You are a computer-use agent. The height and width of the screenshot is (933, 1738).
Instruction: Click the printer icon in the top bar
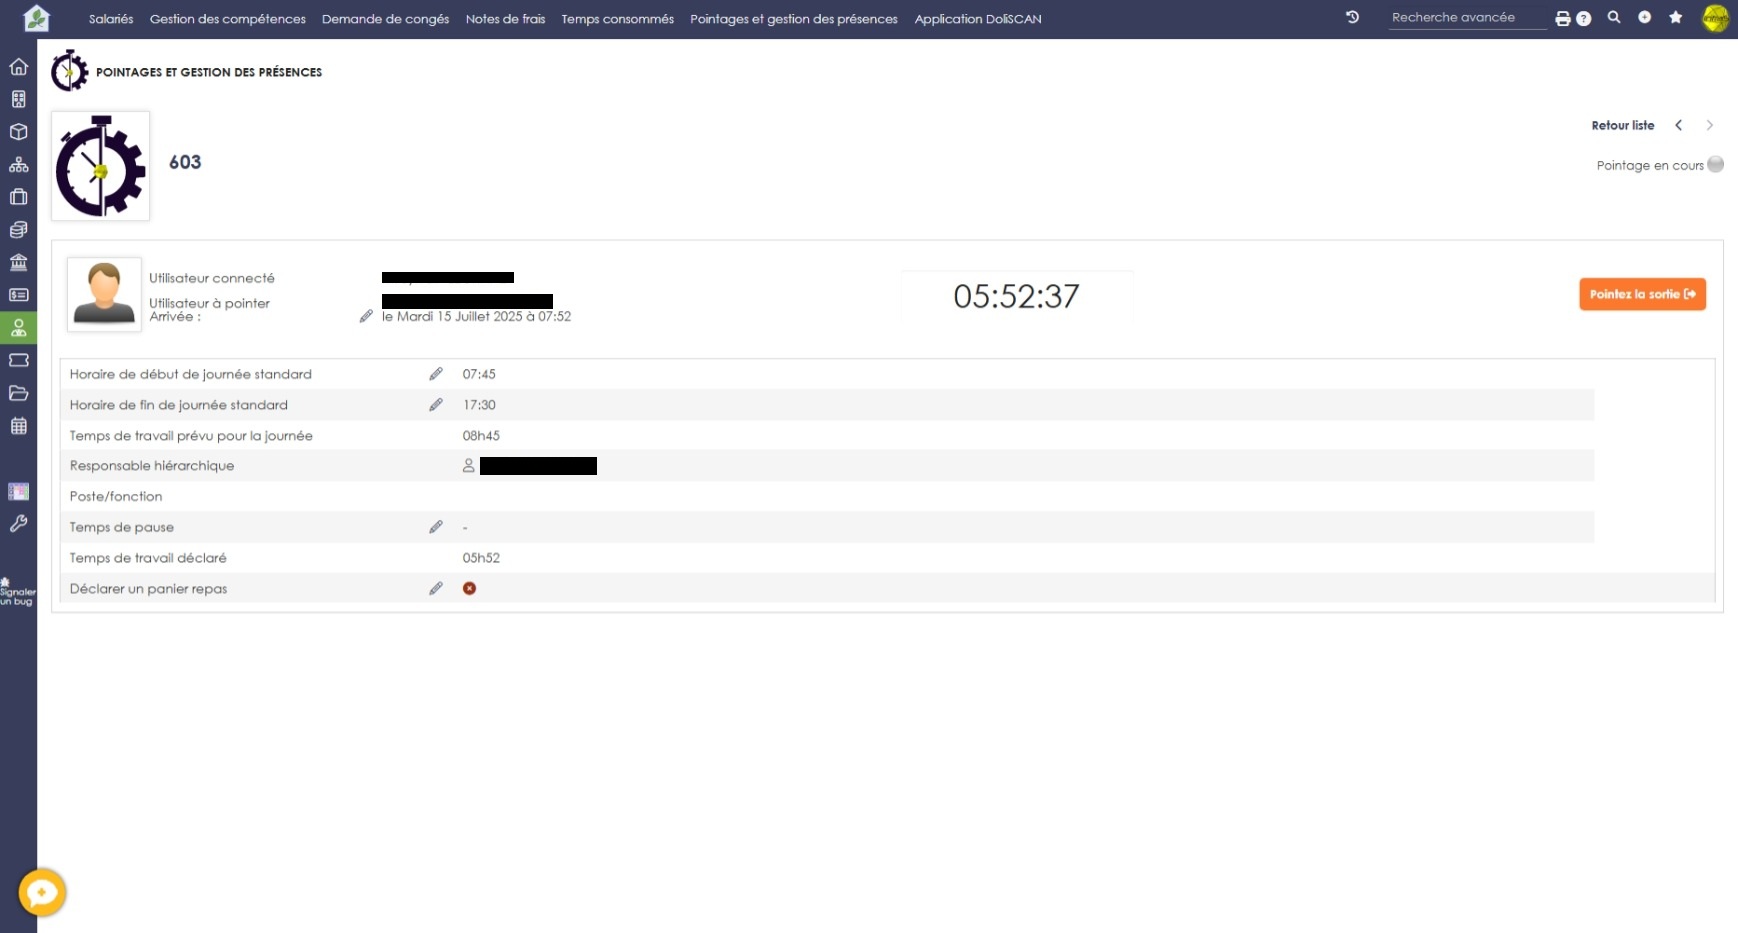1563,18
